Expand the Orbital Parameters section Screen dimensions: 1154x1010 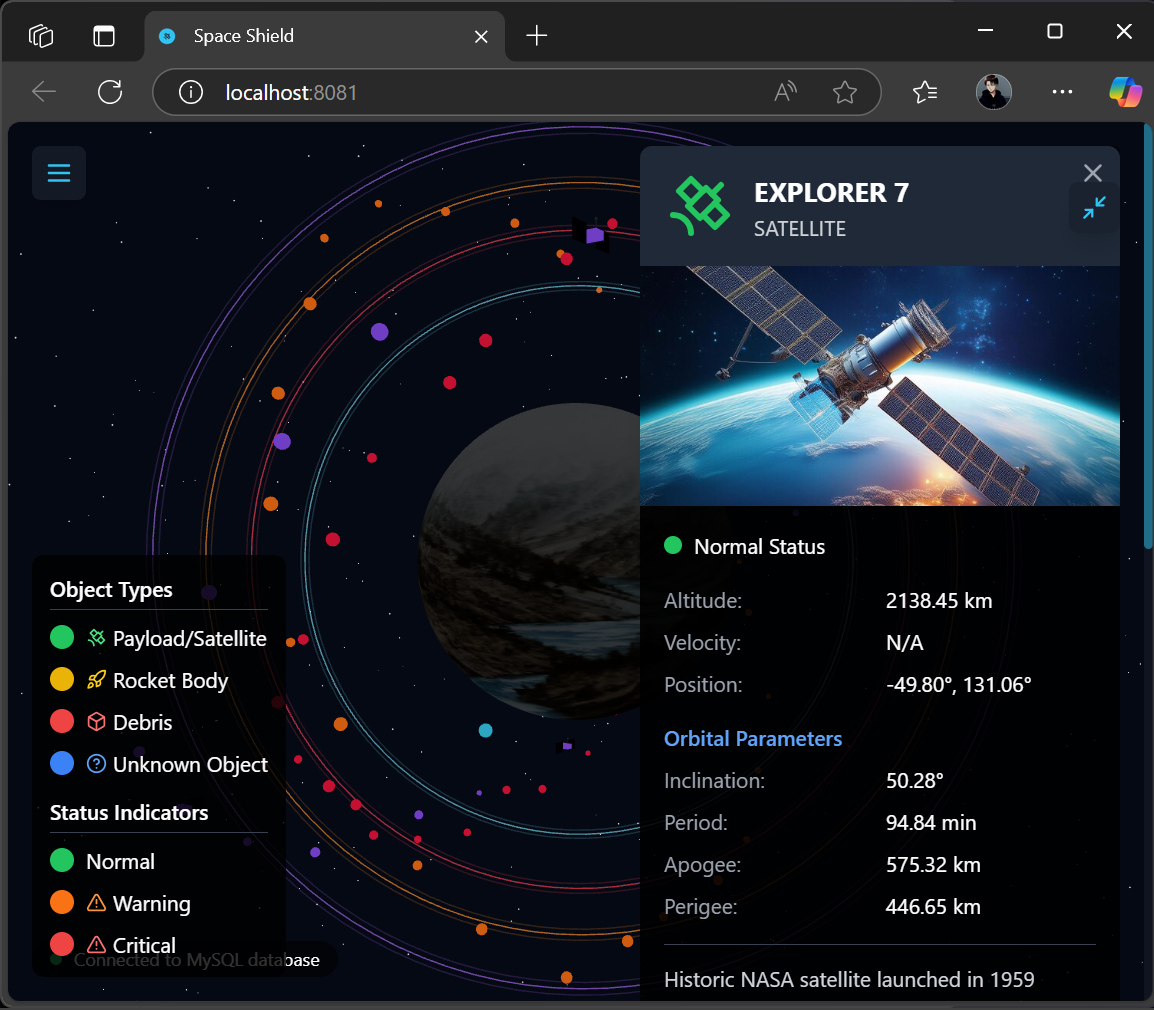[x=753, y=738]
